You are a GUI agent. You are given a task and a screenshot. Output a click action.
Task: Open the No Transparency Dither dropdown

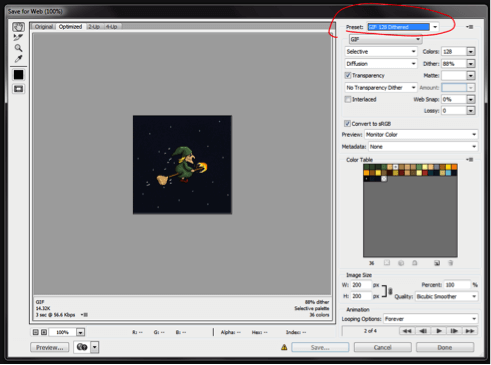click(x=381, y=88)
